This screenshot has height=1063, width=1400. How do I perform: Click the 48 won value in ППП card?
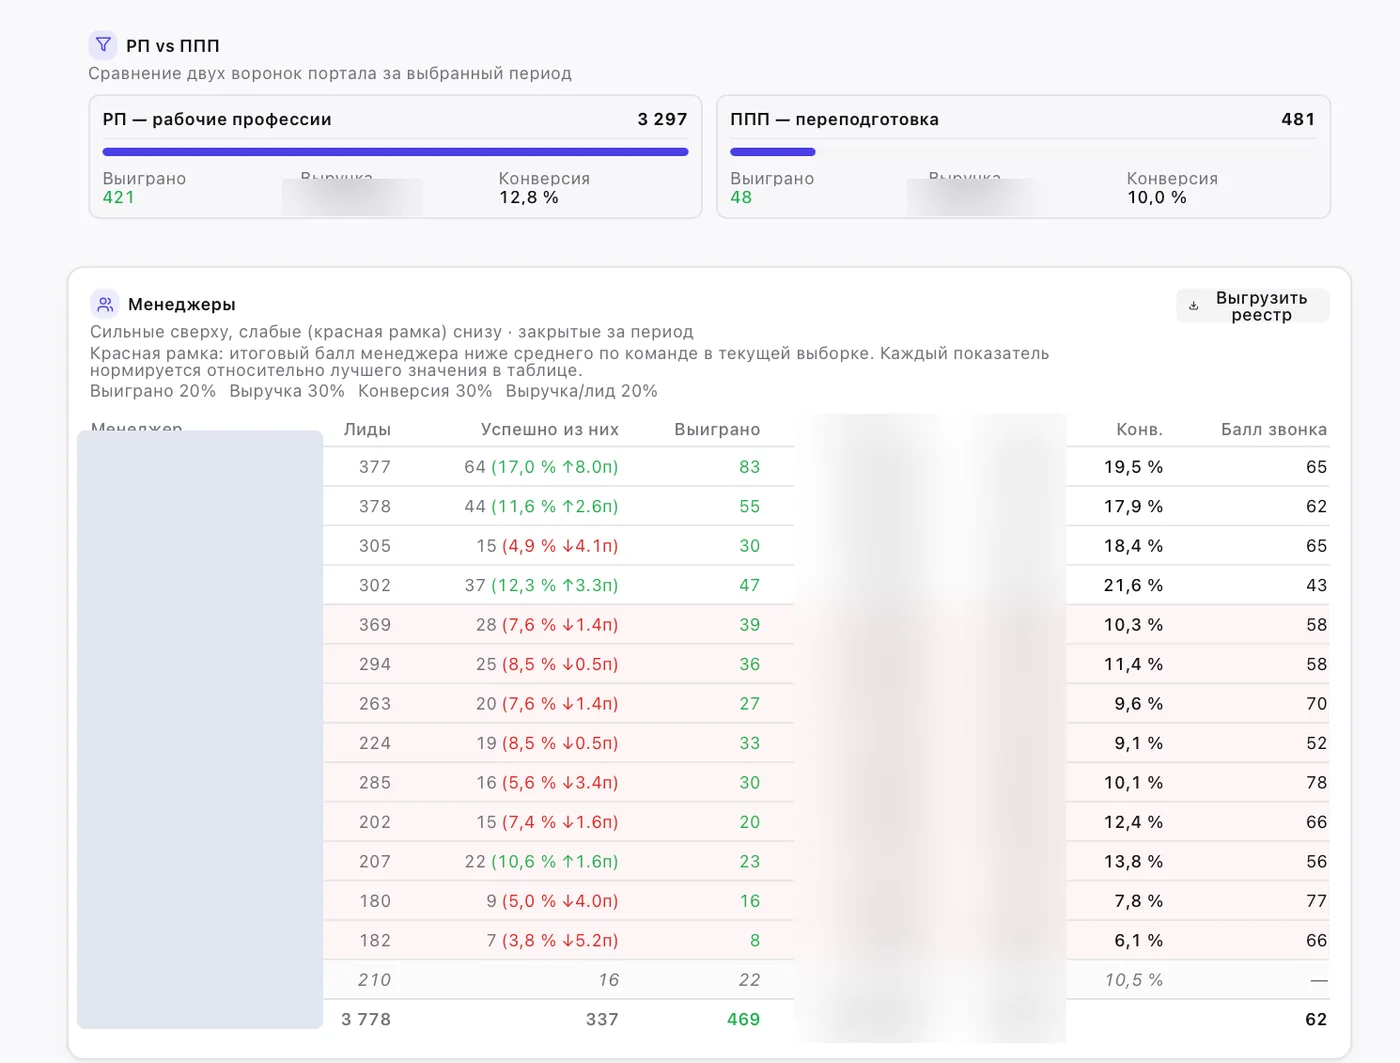pos(741,197)
